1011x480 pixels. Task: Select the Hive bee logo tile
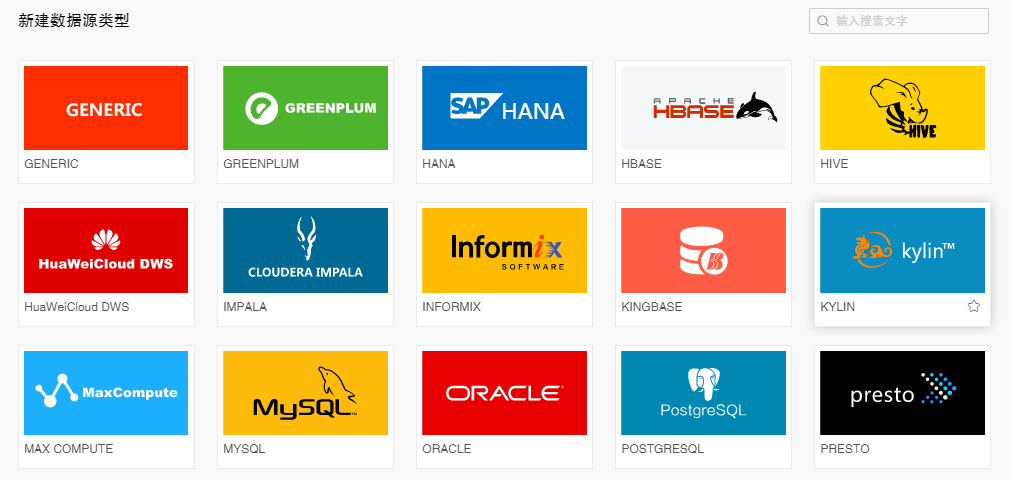click(903, 108)
